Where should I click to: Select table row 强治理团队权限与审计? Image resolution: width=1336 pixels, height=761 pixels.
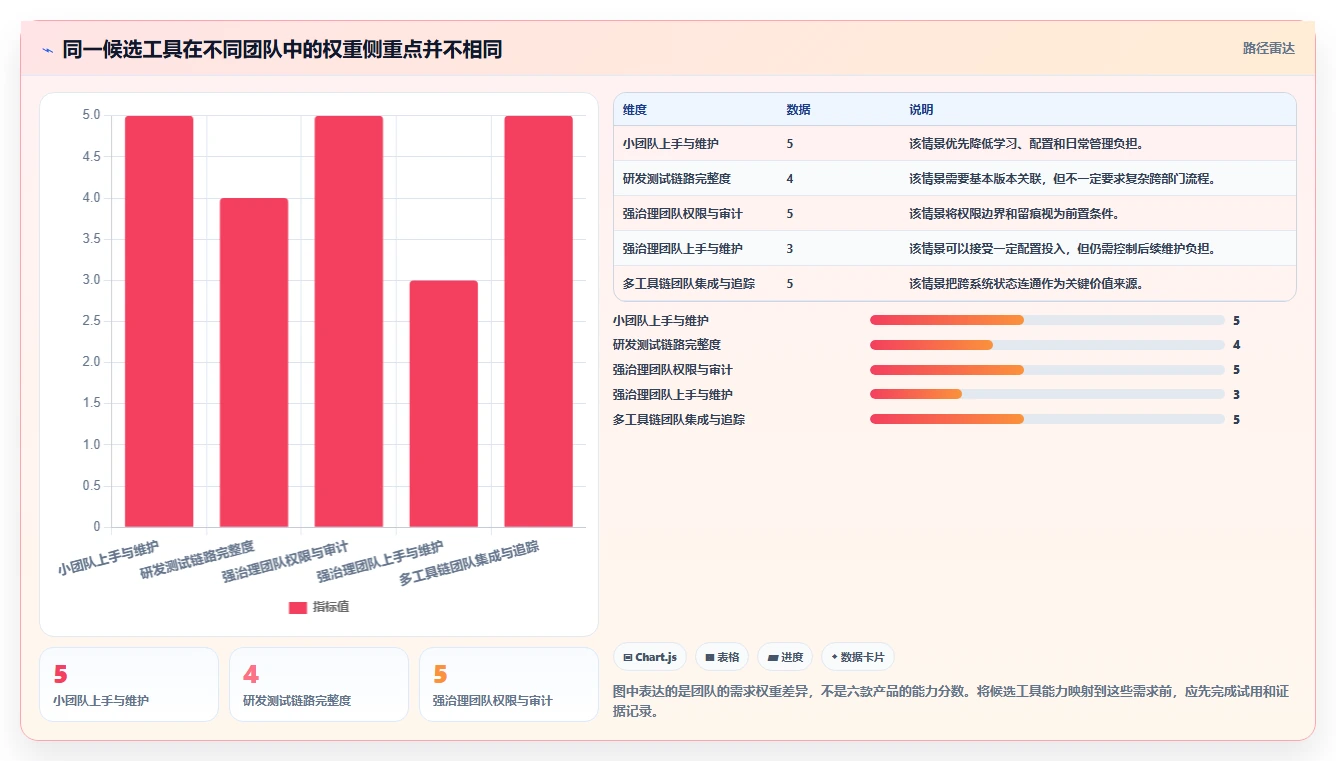pos(955,213)
